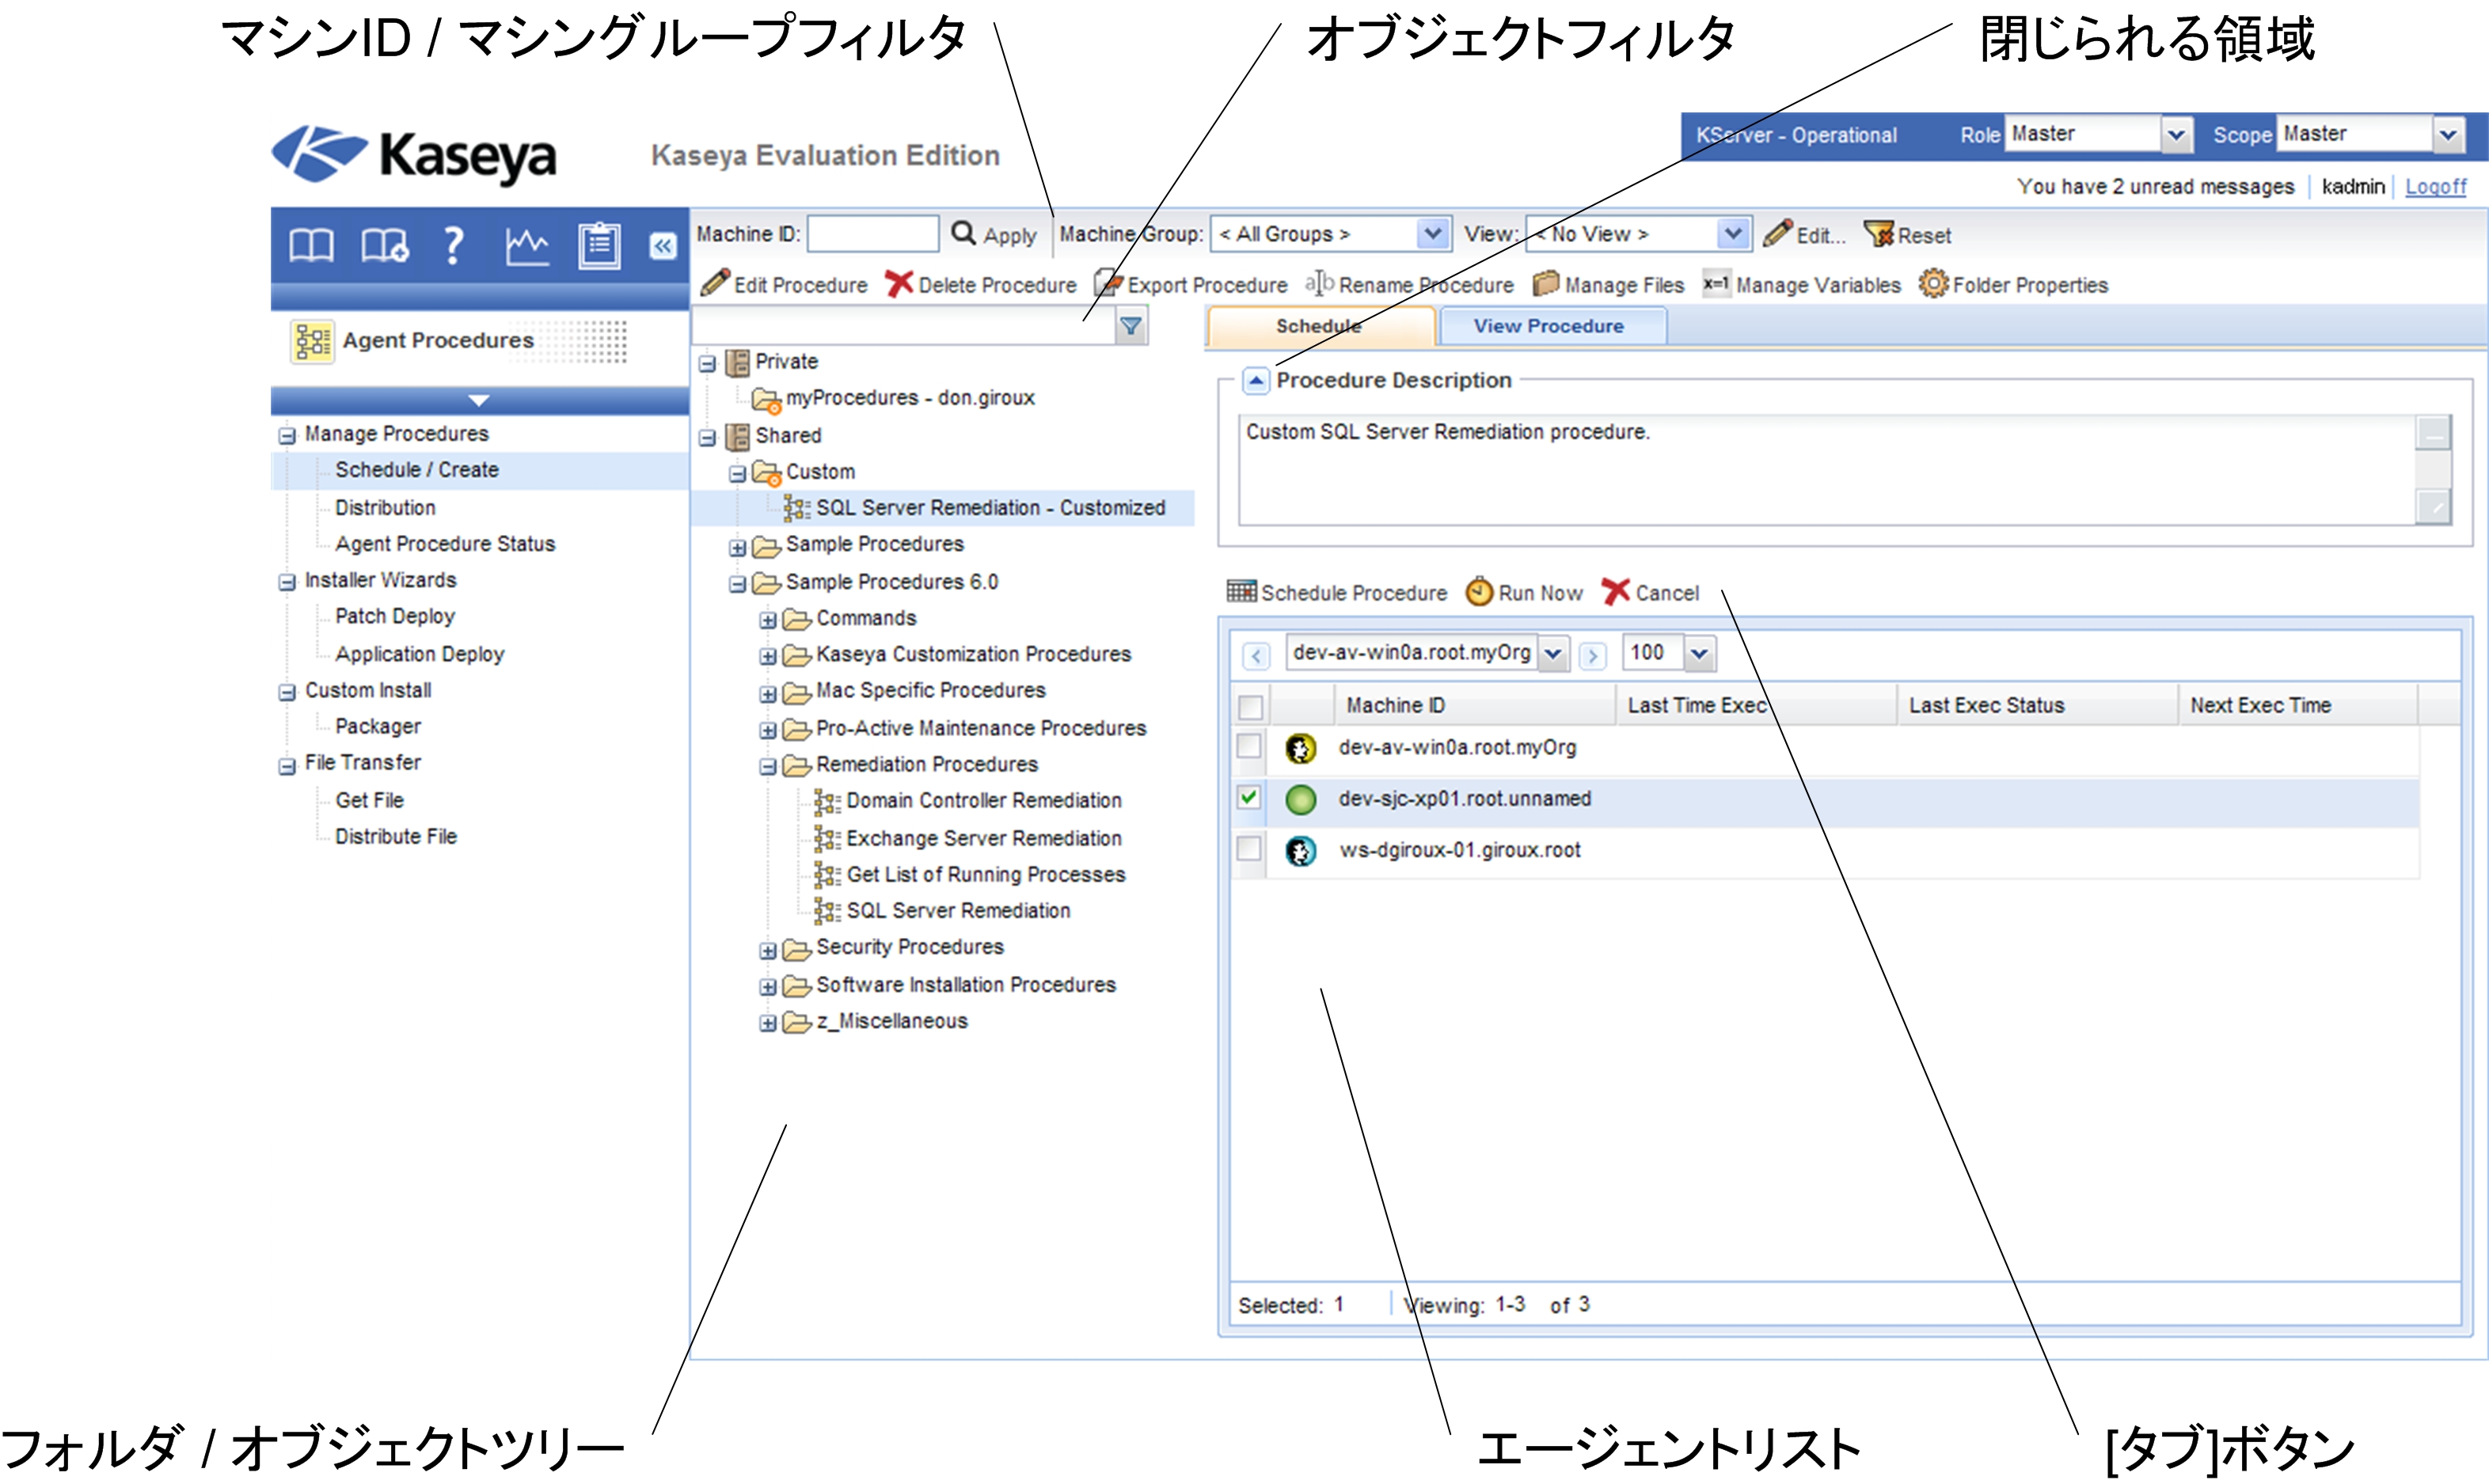2489x1484 pixels.
Task: Check the box for dev-av-win0a.root.myOrg
Action: point(1249,746)
